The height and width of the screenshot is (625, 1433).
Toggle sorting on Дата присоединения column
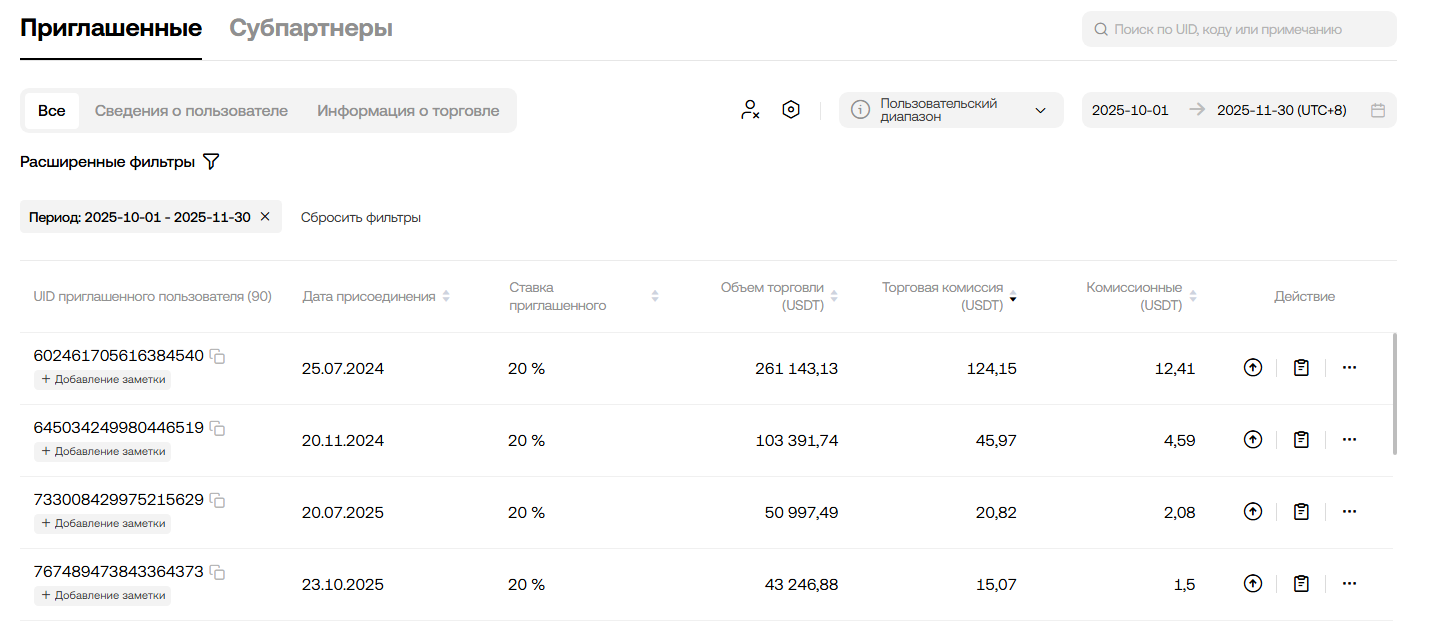click(x=446, y=297)
